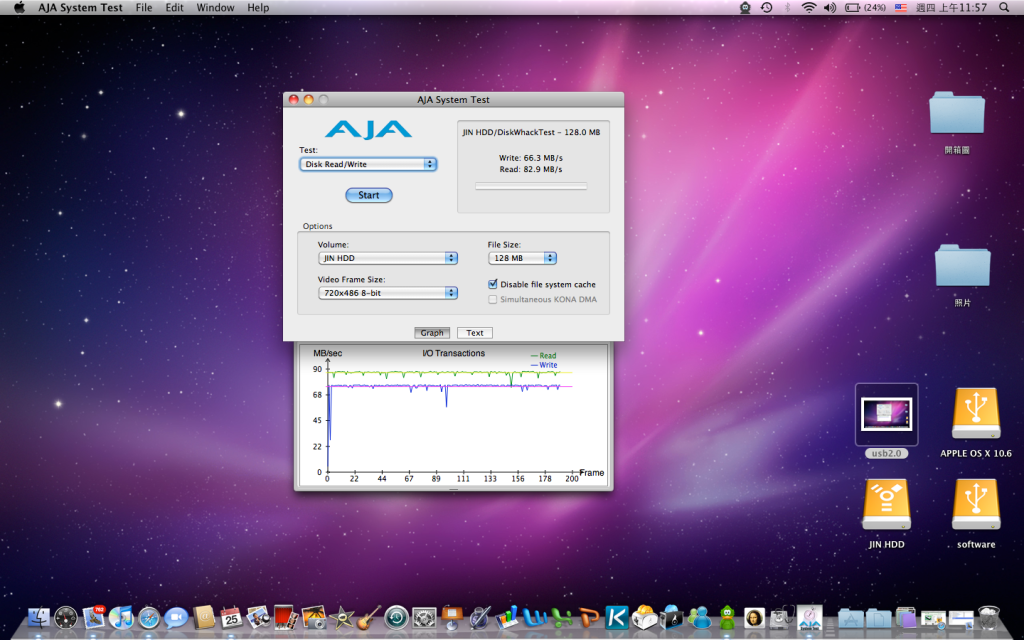
Task: Open the File Size dropdown 128 MB
Action: coord(522,258)
